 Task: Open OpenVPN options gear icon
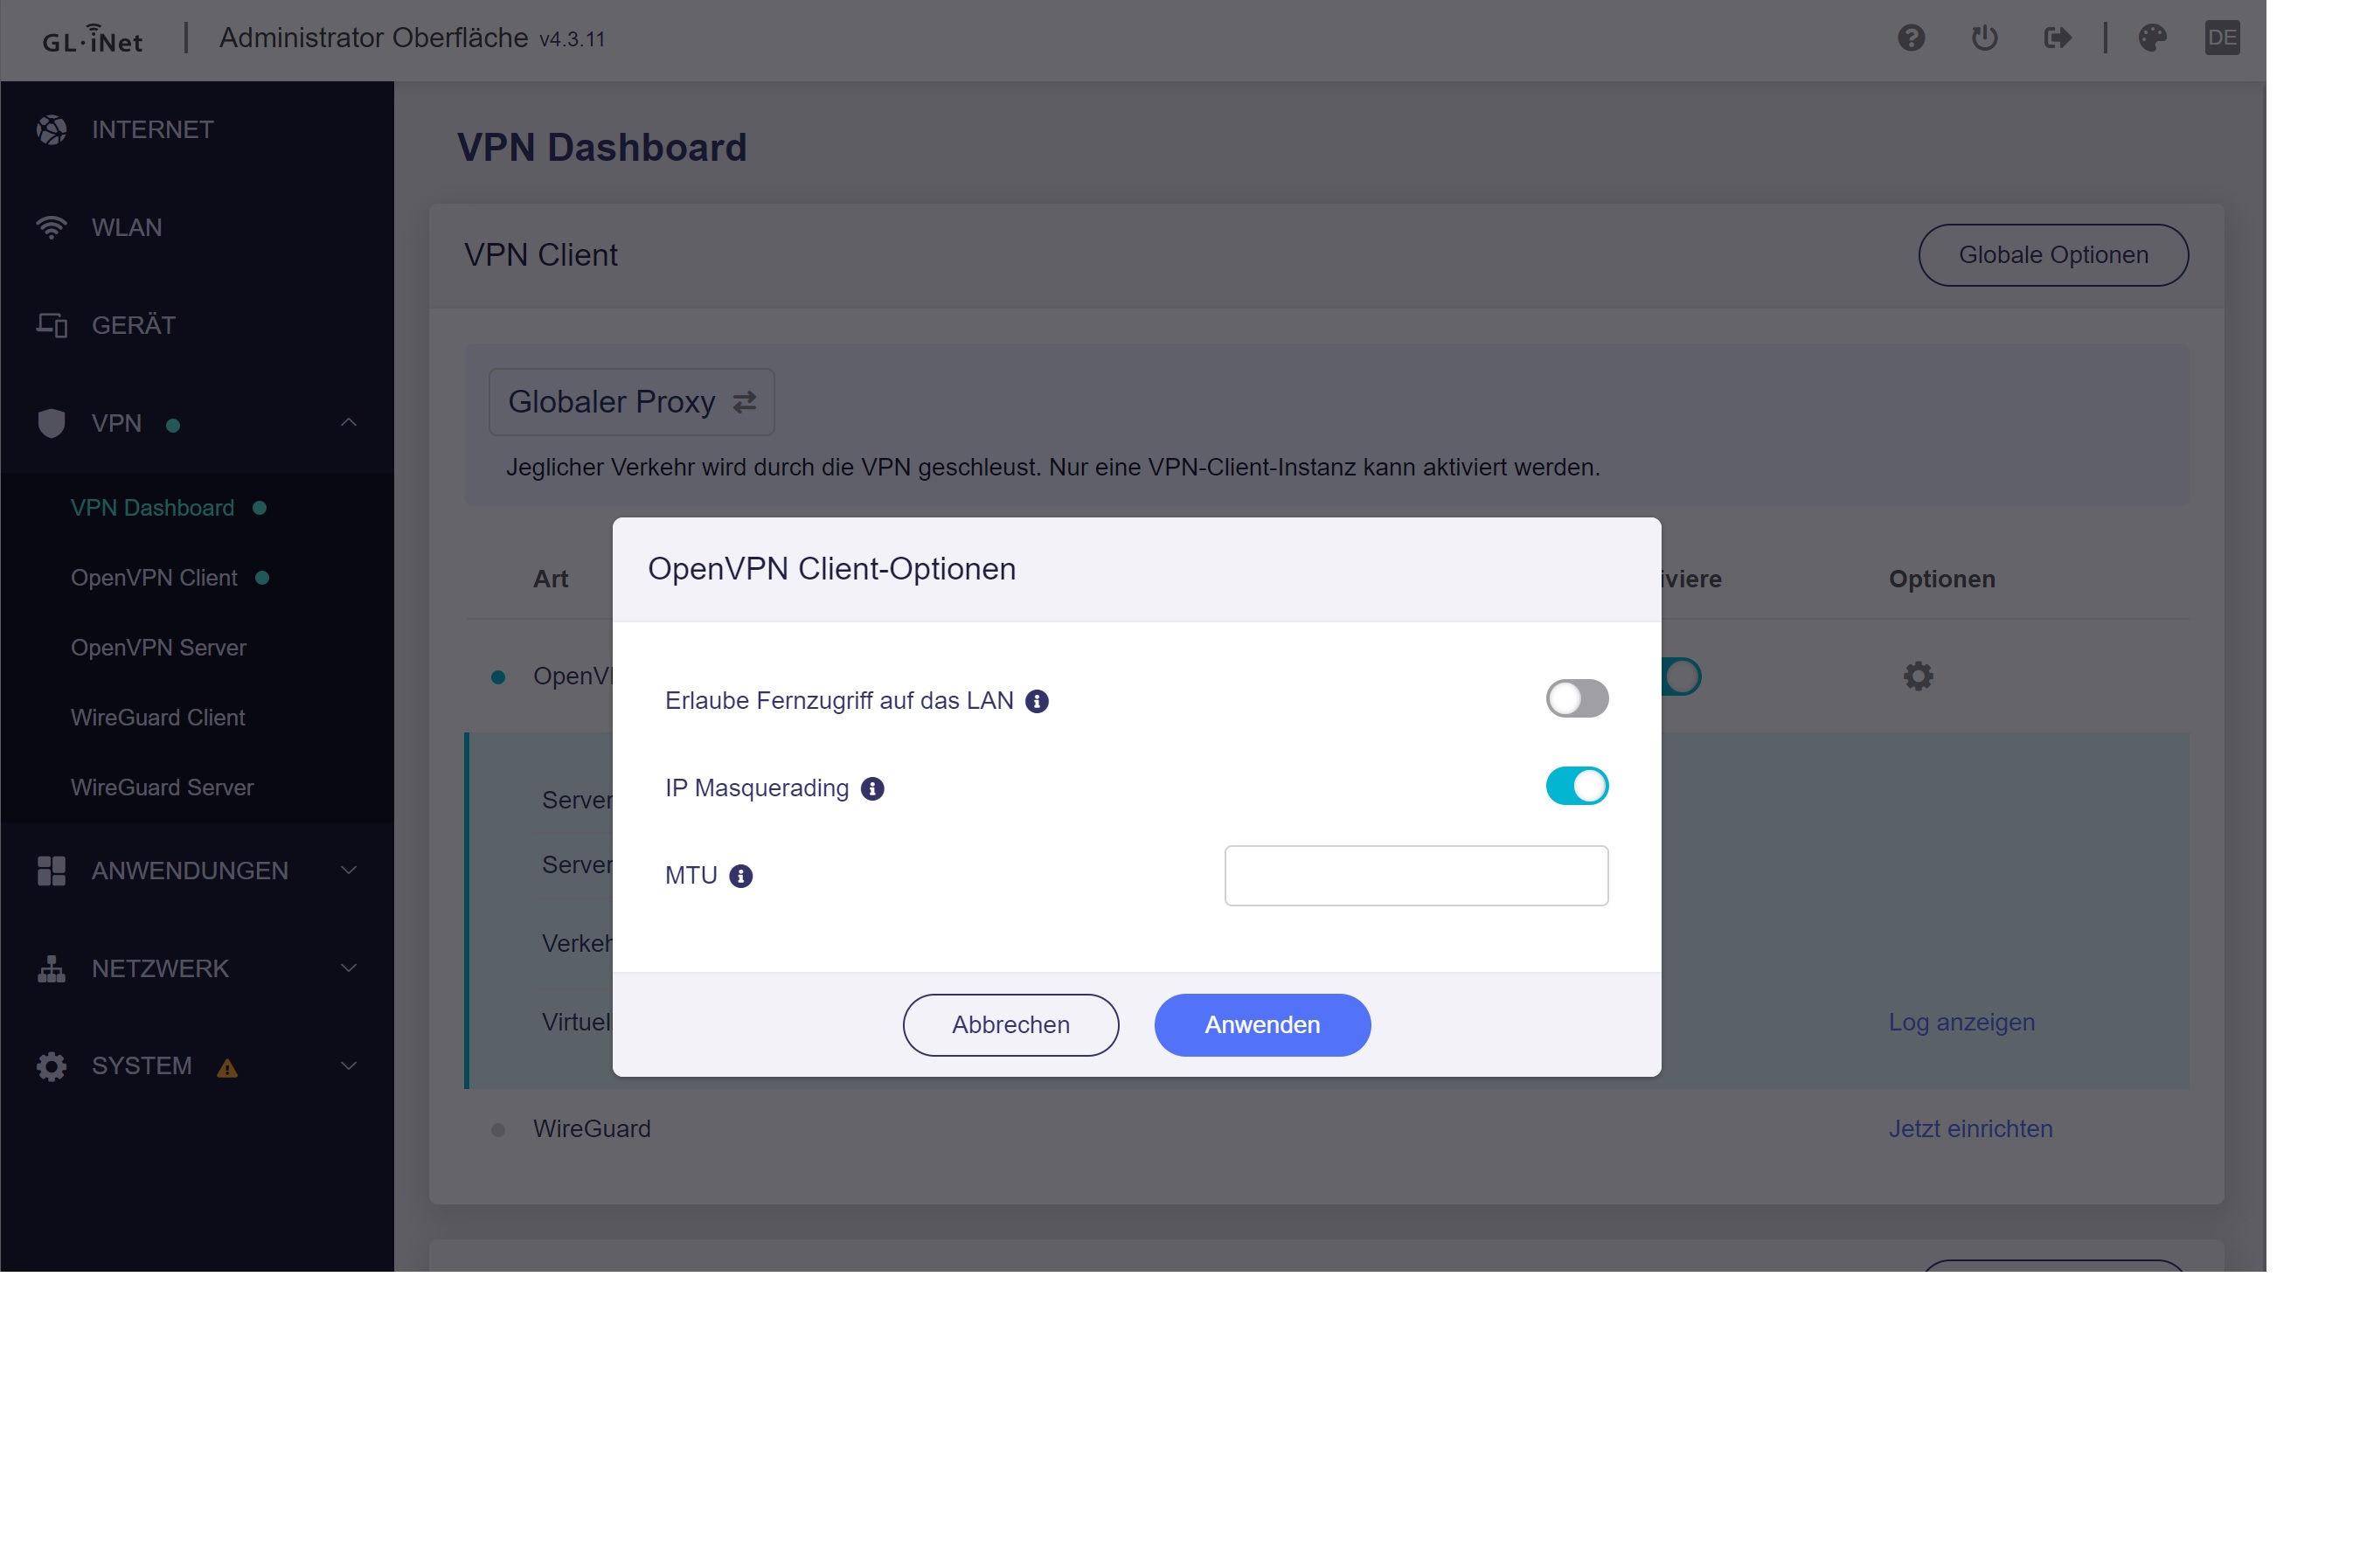pos(1917,676)
